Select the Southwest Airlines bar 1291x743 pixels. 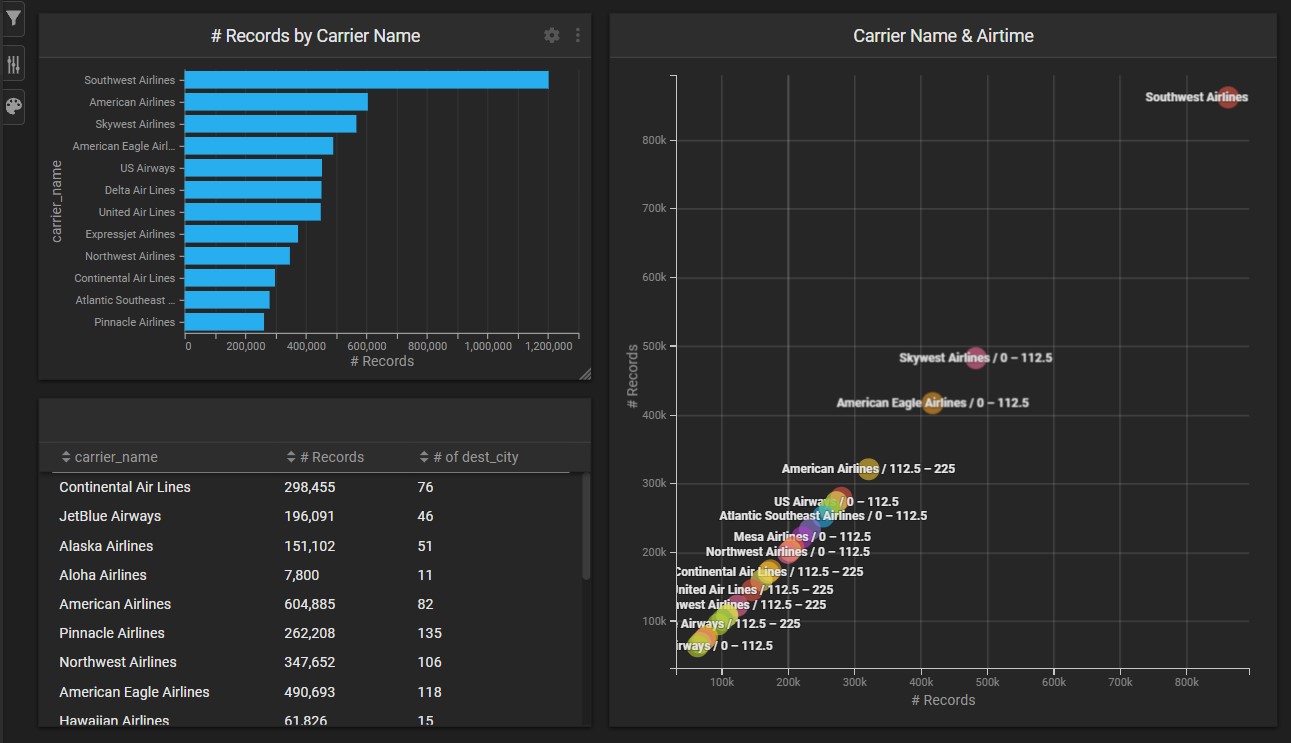(x=366, y=80)
